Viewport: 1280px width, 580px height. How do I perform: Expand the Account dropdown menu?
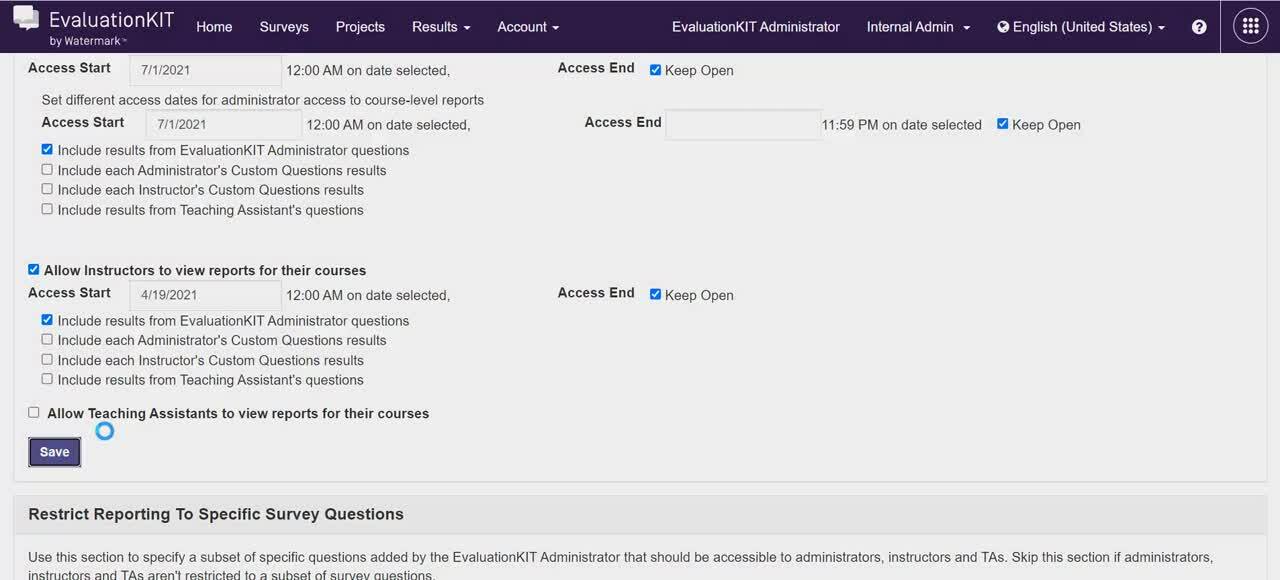(x=528, y=27)
